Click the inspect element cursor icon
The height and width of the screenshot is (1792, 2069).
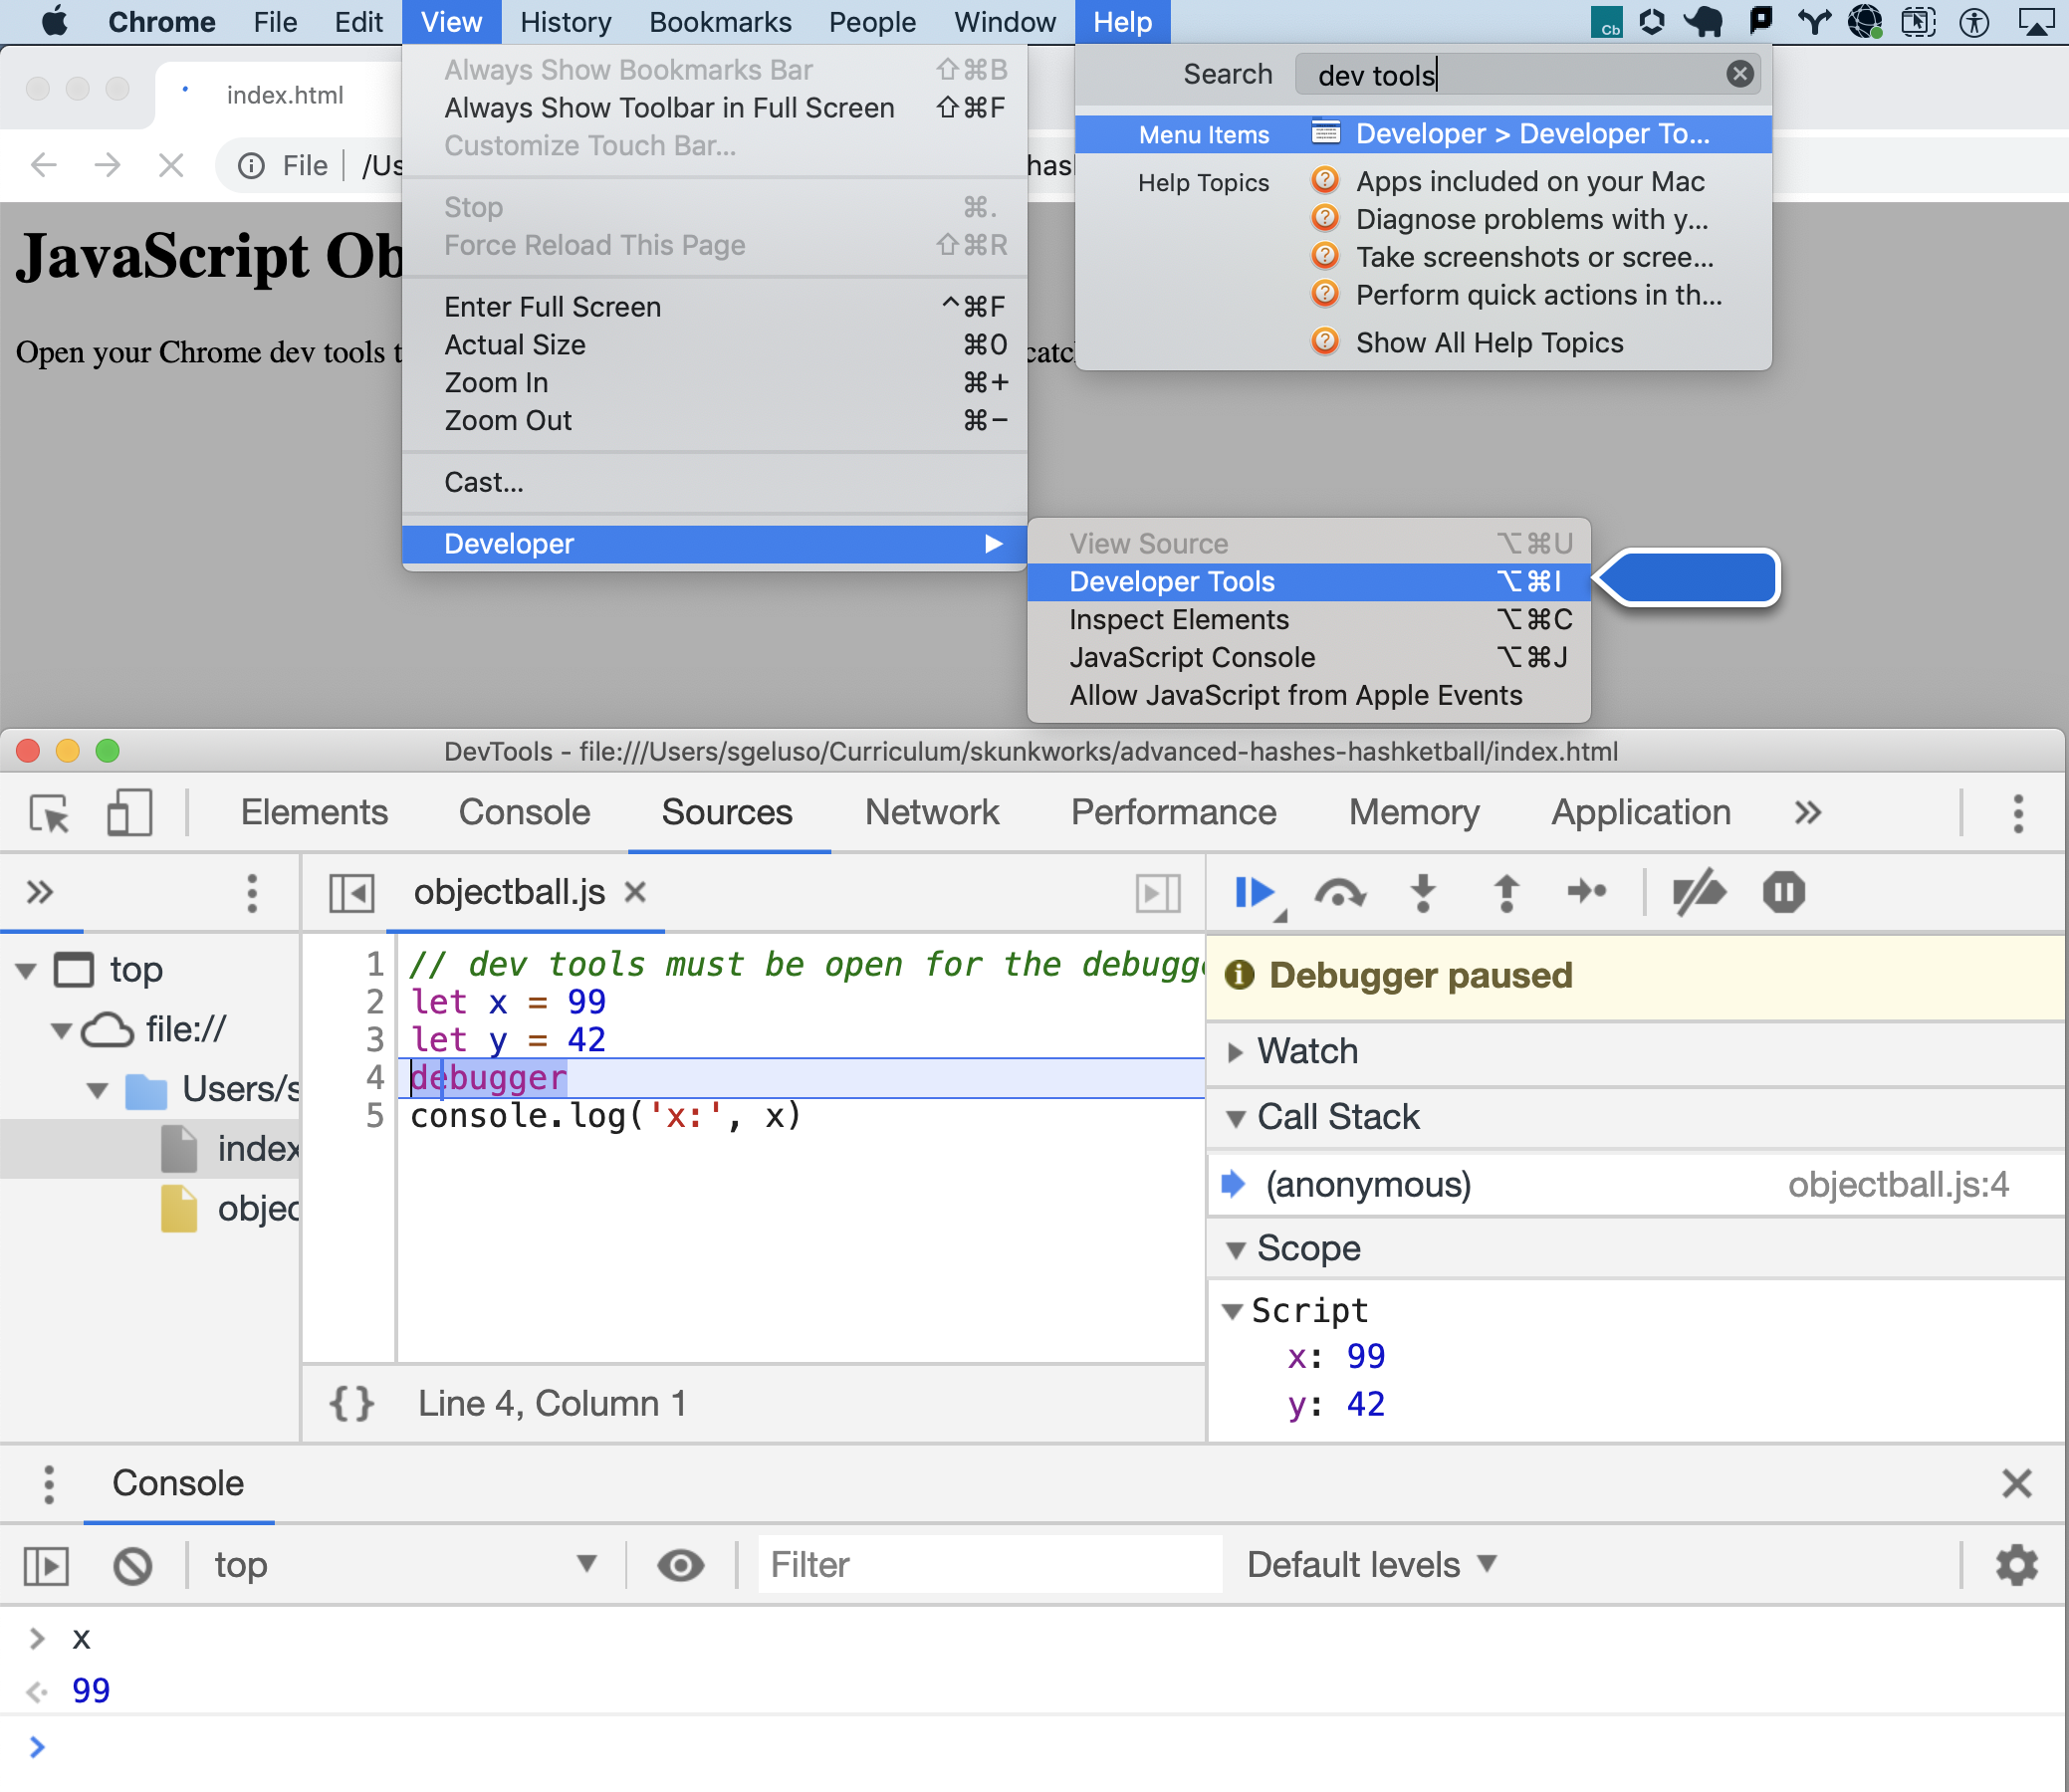49,813
